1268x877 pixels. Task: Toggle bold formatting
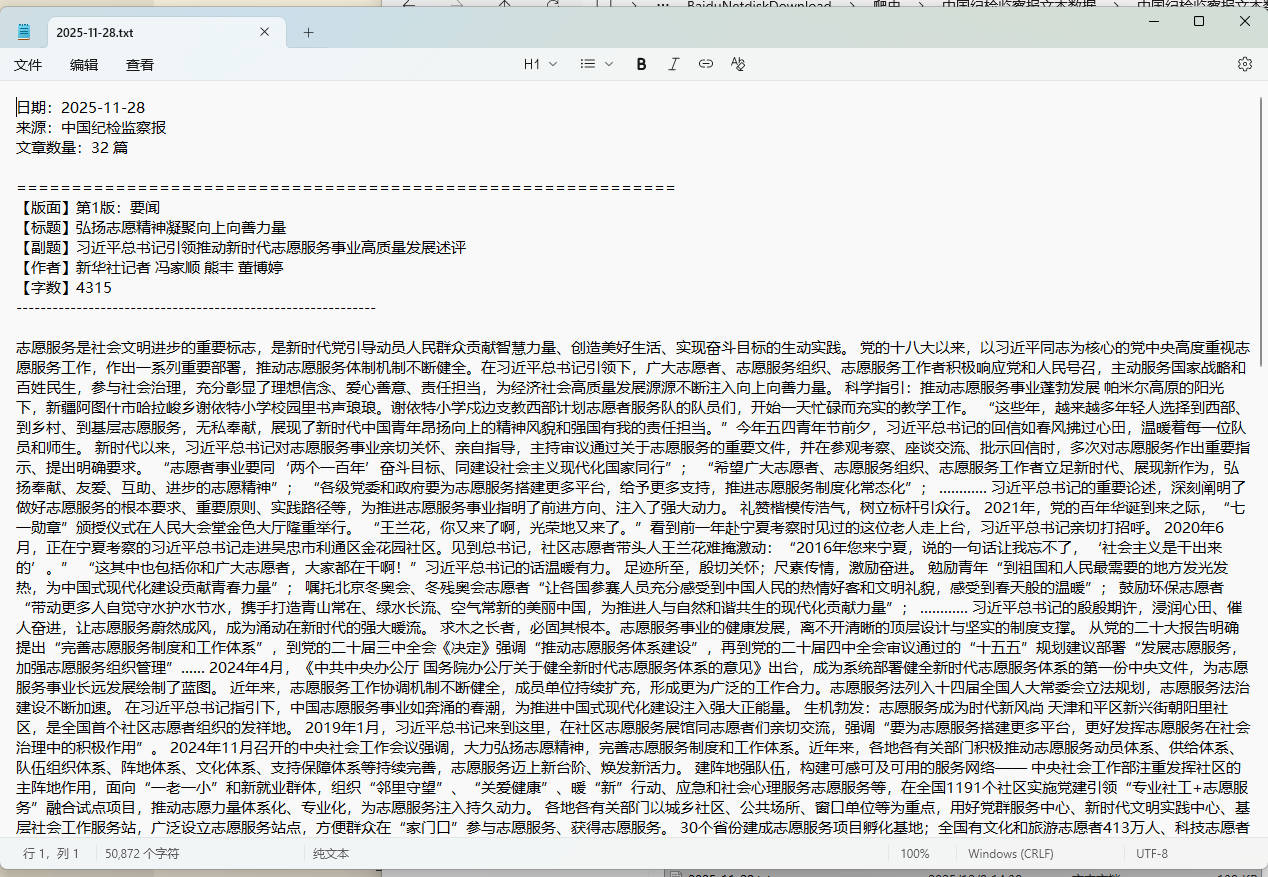[642, 64]
